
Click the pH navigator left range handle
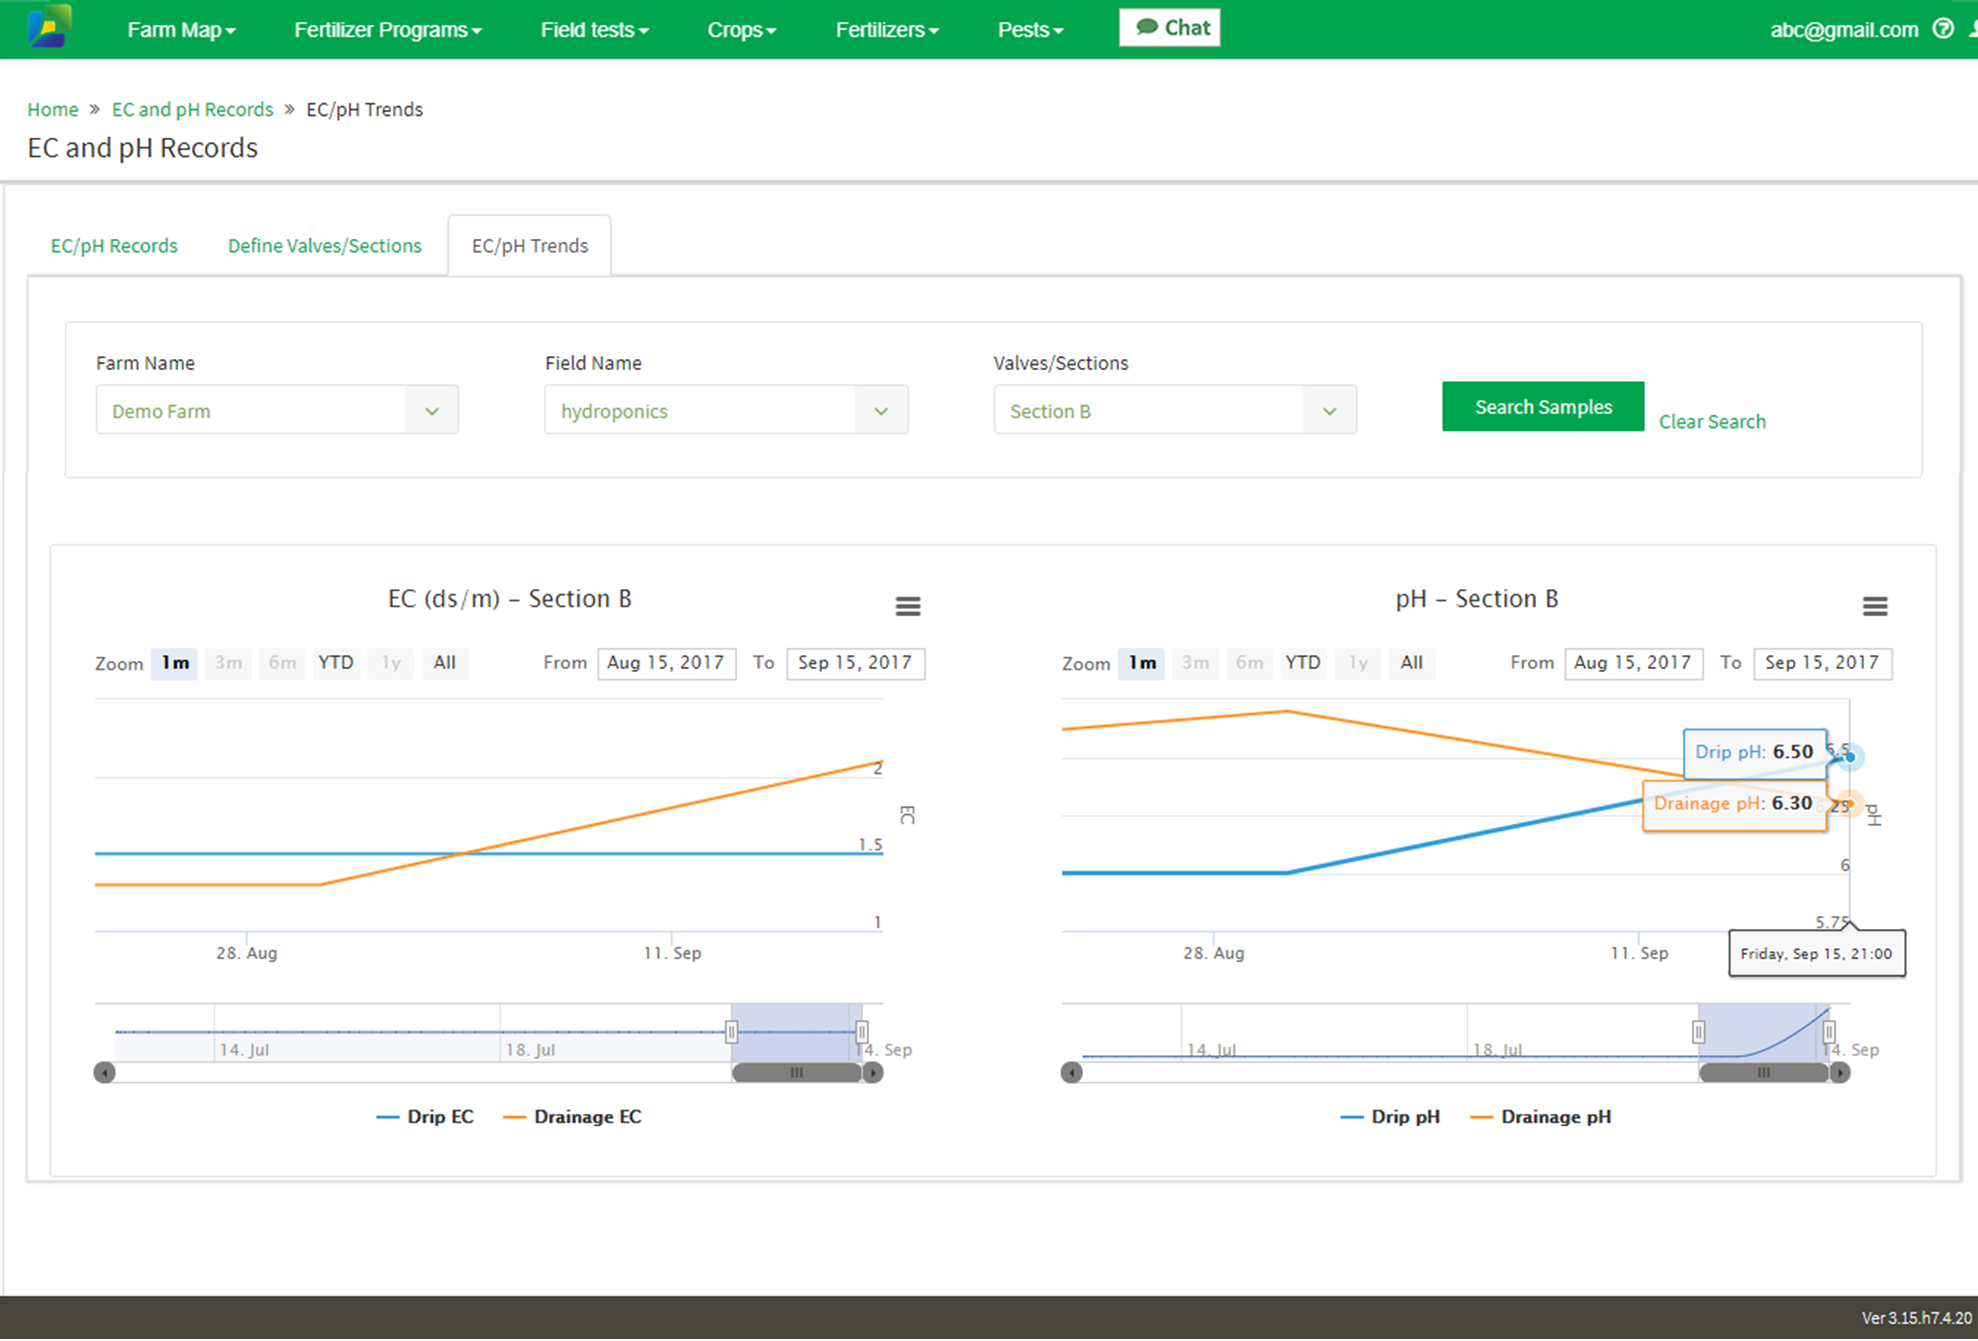[x=1699, y=1031]
